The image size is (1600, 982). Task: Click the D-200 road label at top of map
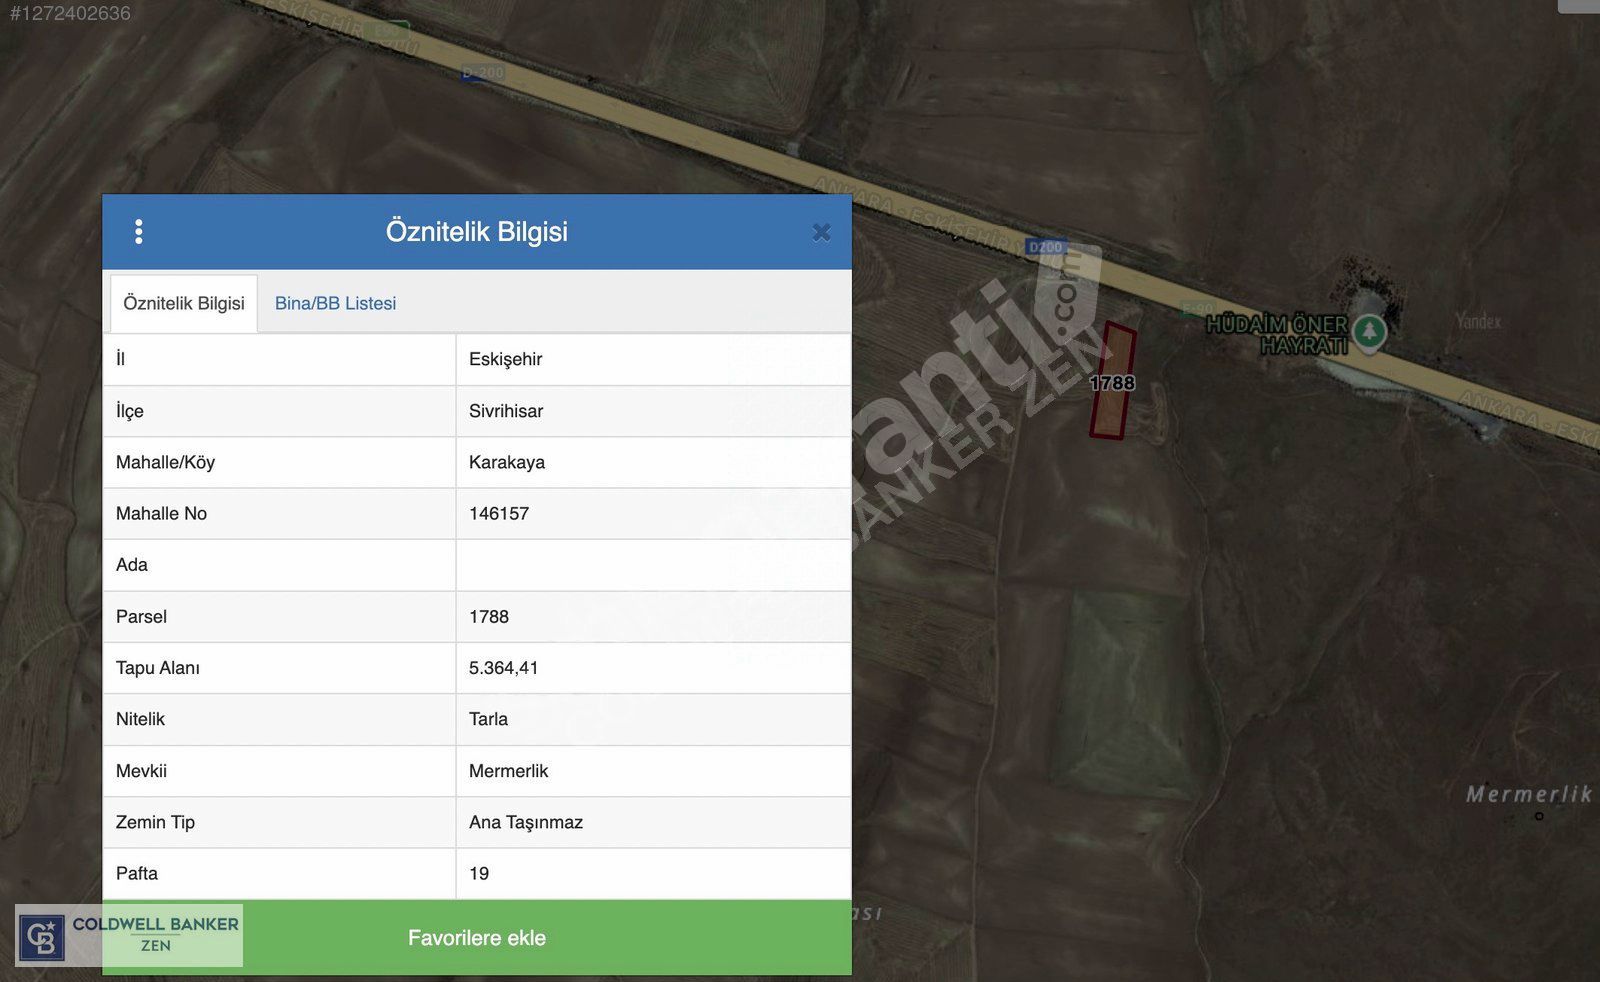(483, 73)
